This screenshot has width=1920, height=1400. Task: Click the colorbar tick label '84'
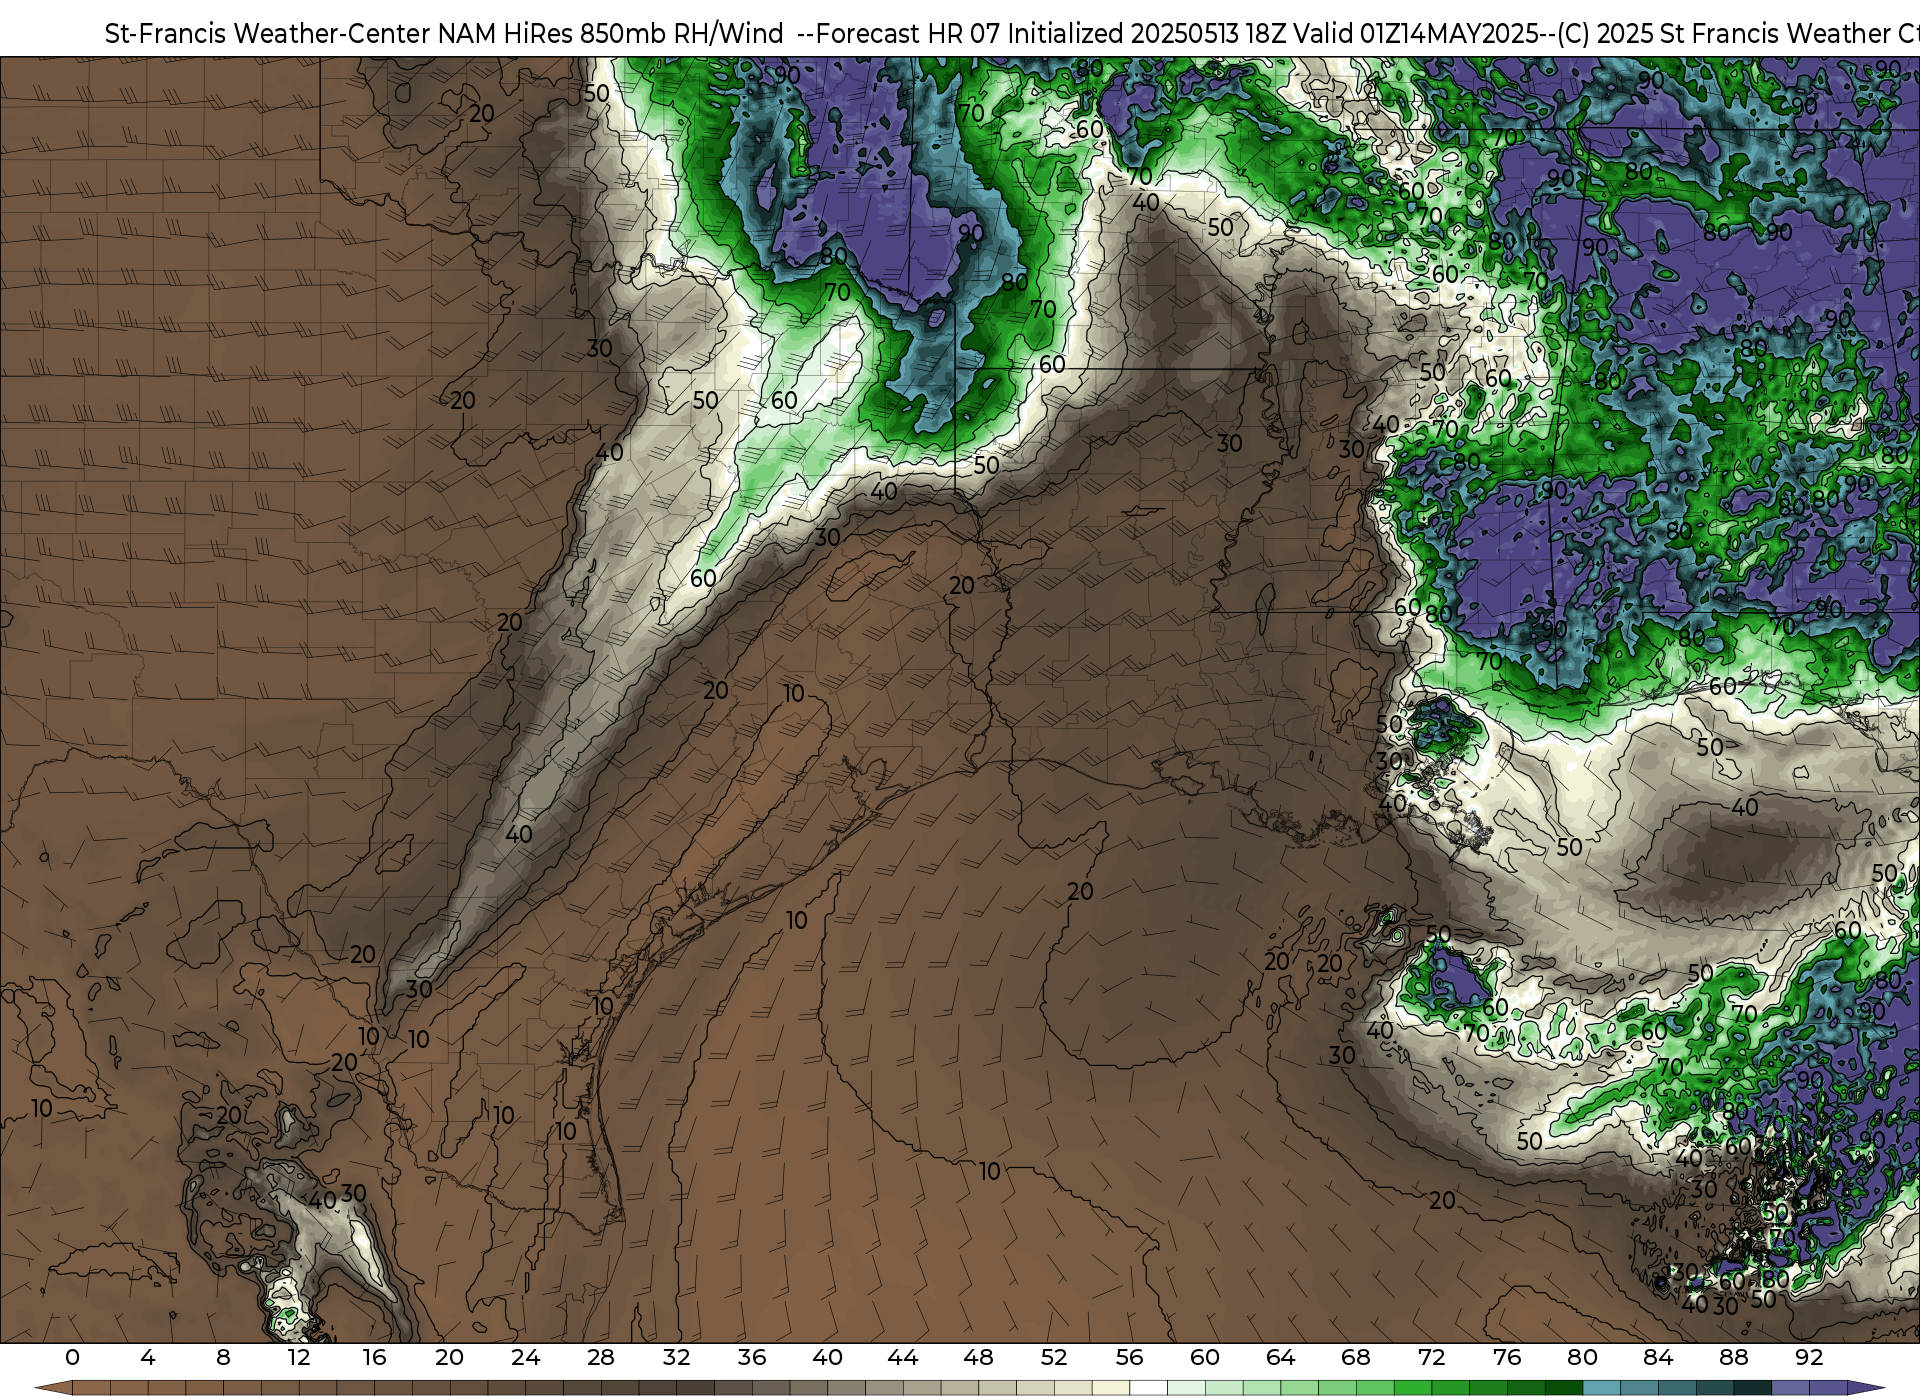point(1658,1357)
